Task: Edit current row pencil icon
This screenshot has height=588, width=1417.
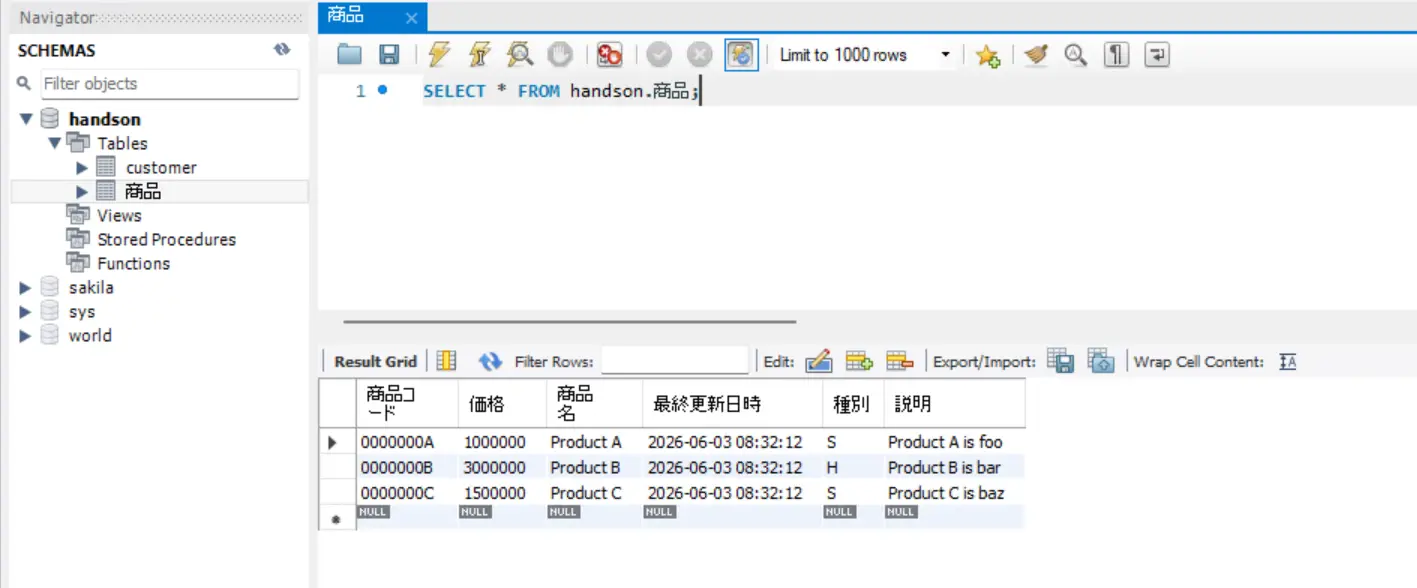Action: click(818, 361)
